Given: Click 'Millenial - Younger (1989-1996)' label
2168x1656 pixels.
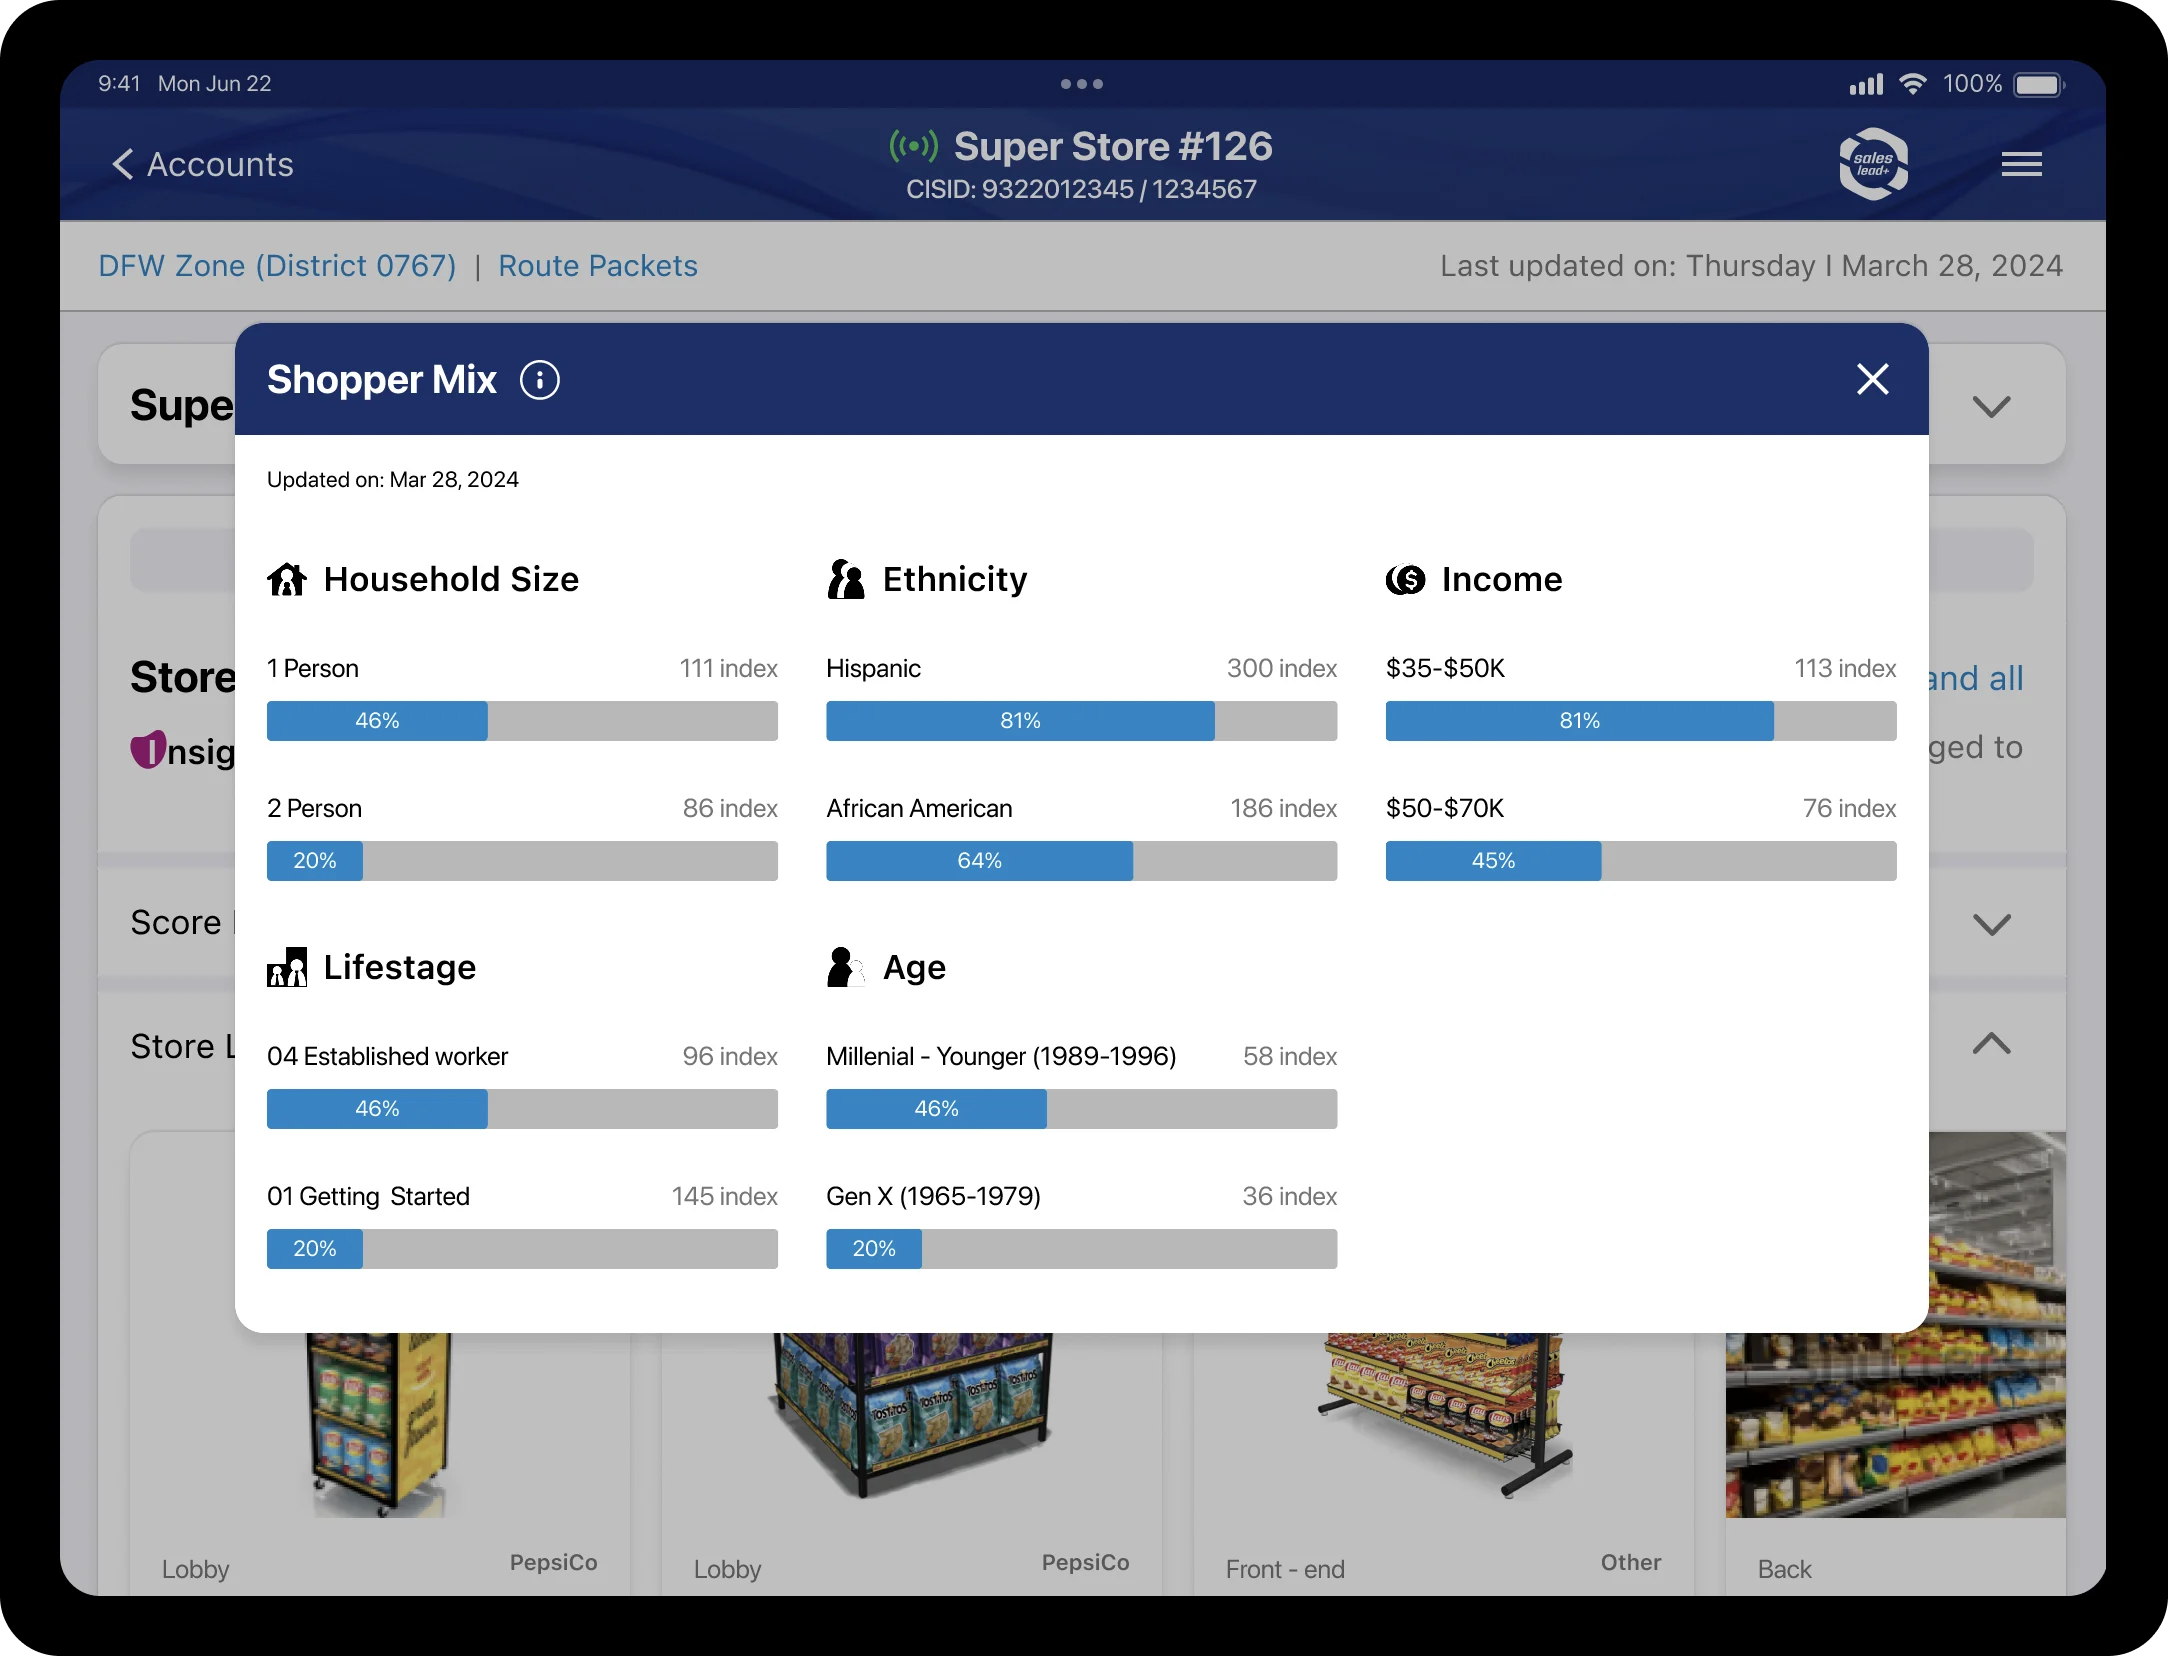Looking at the screenshot, I should [x=1001, y=1056].
